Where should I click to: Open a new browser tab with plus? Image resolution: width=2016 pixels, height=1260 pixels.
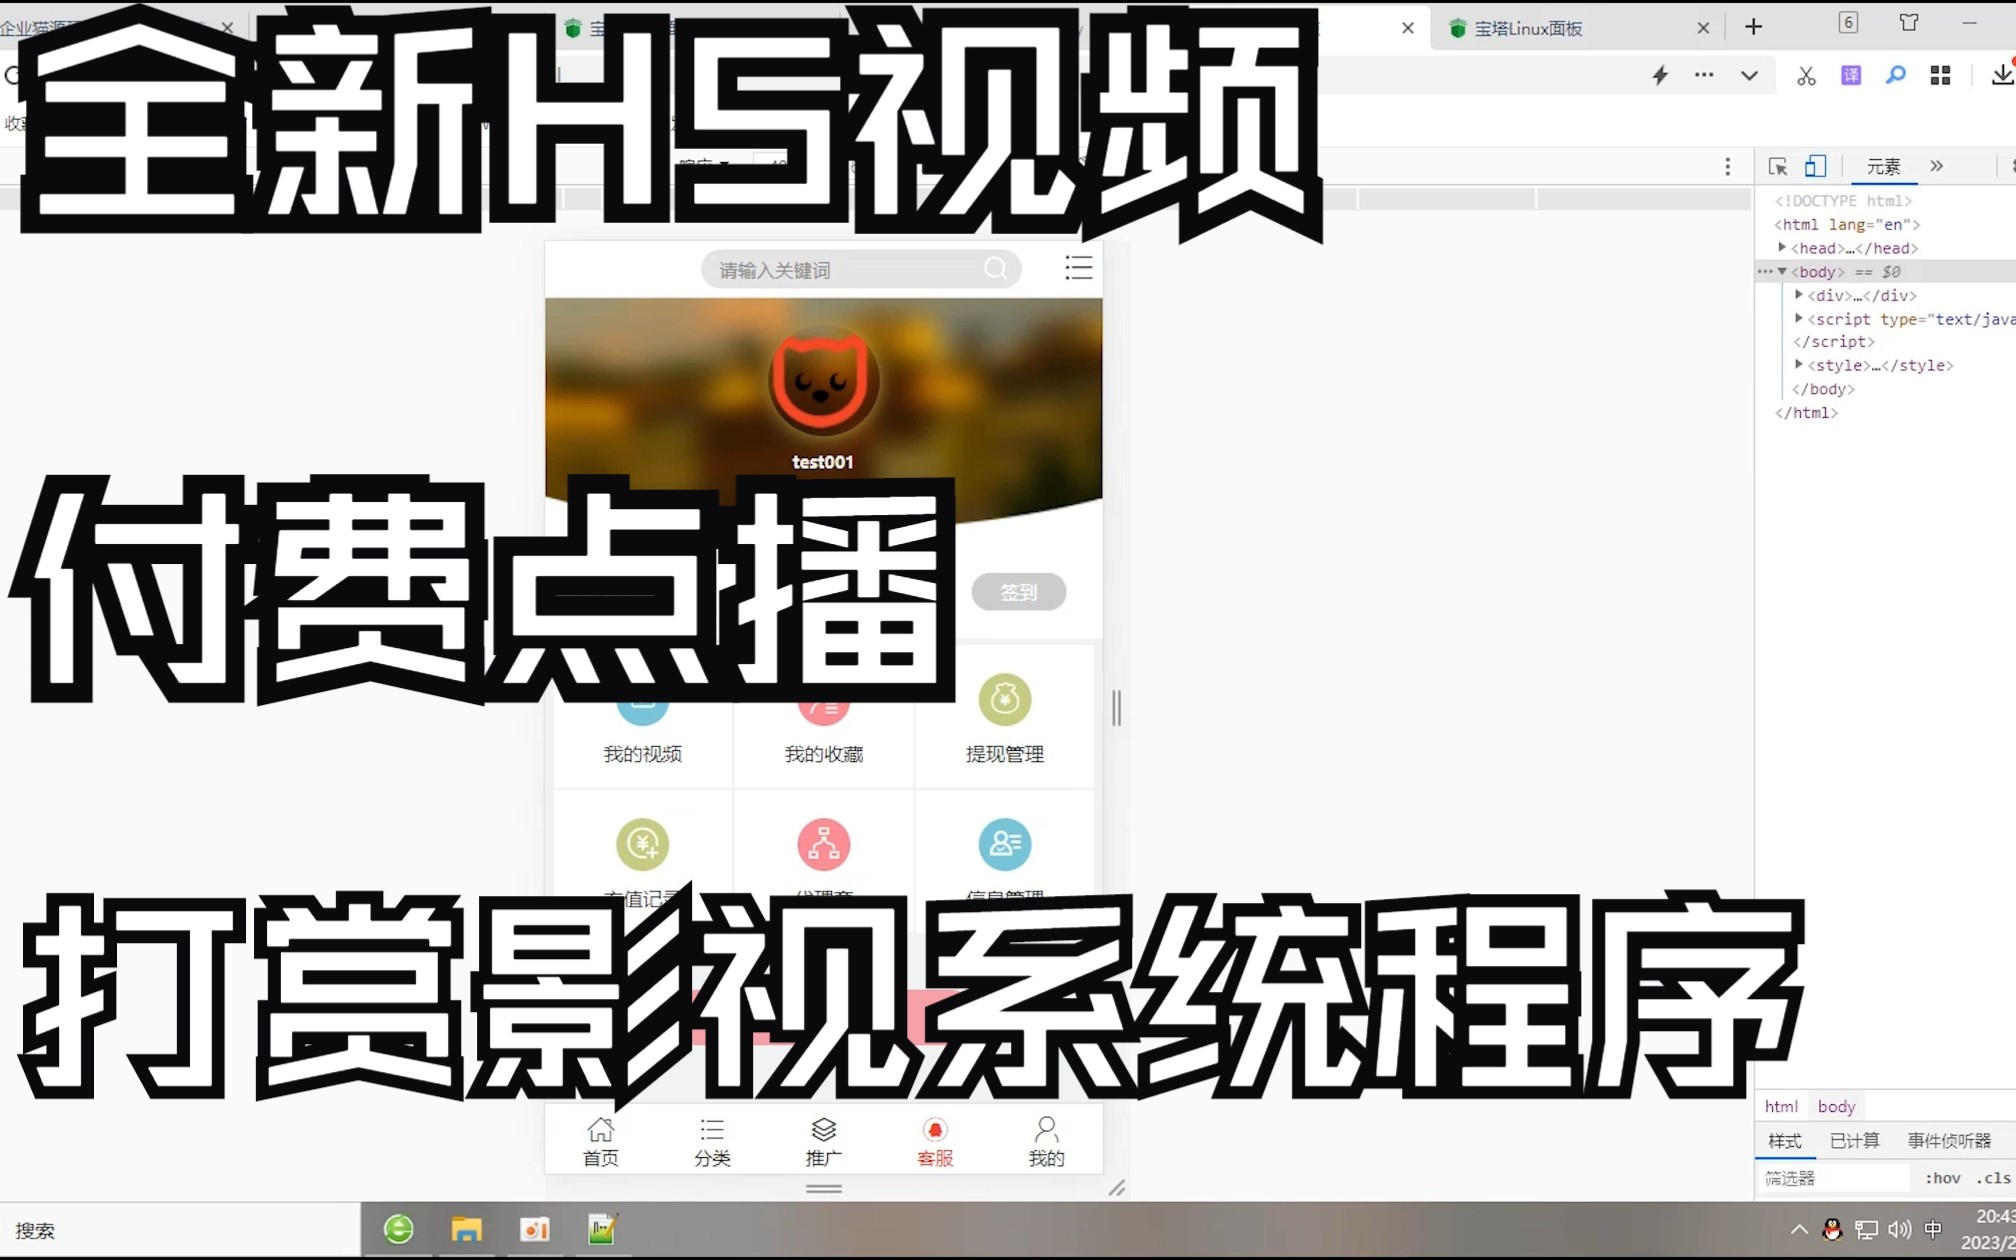pyautogui.click(x=1753, y=27)
